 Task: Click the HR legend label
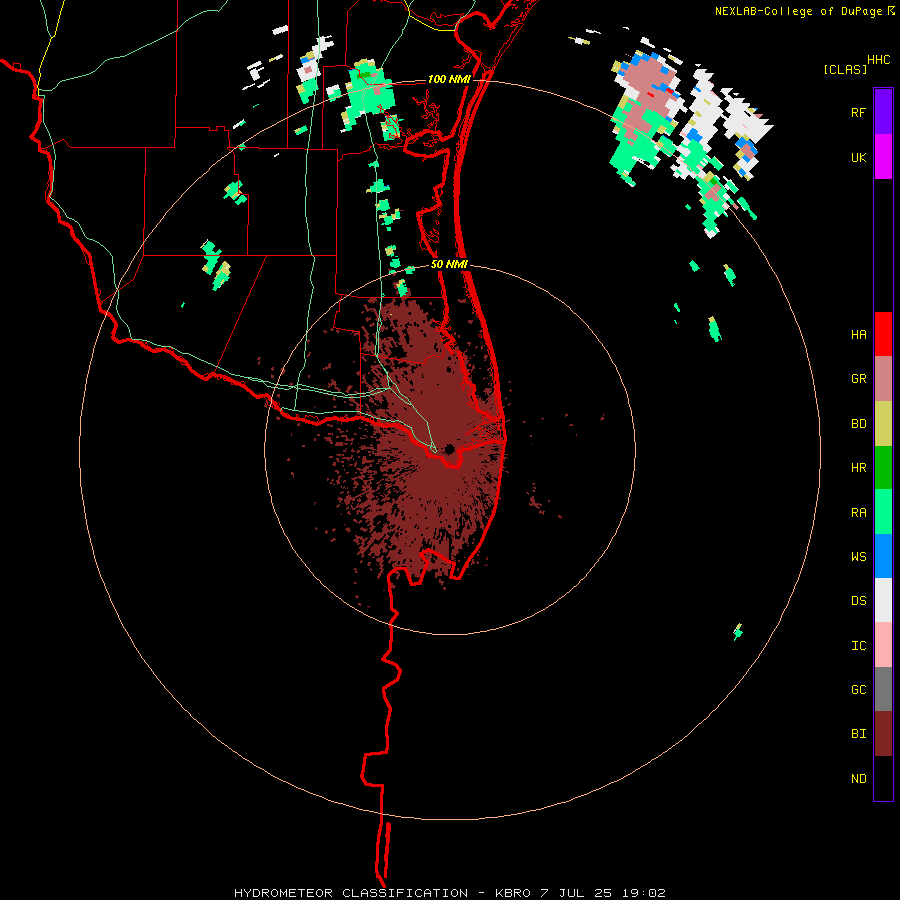pos(858,468)
